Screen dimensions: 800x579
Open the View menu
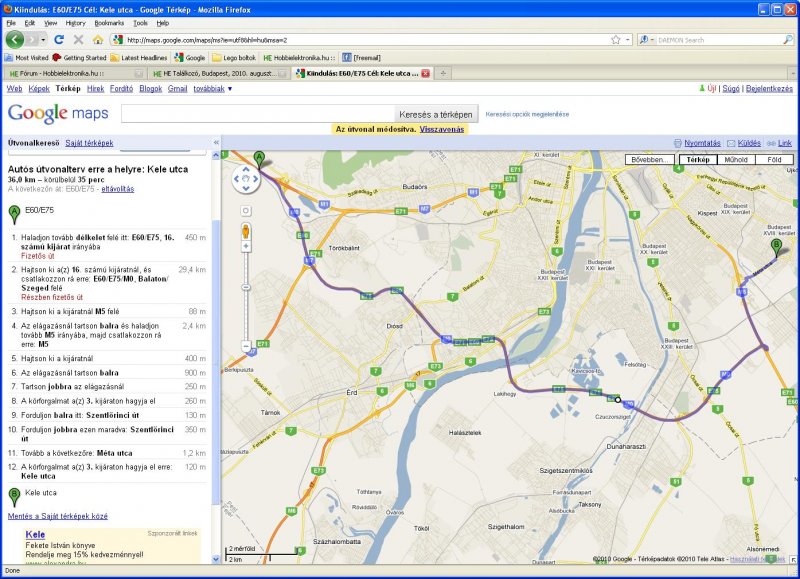pos(51,23)
